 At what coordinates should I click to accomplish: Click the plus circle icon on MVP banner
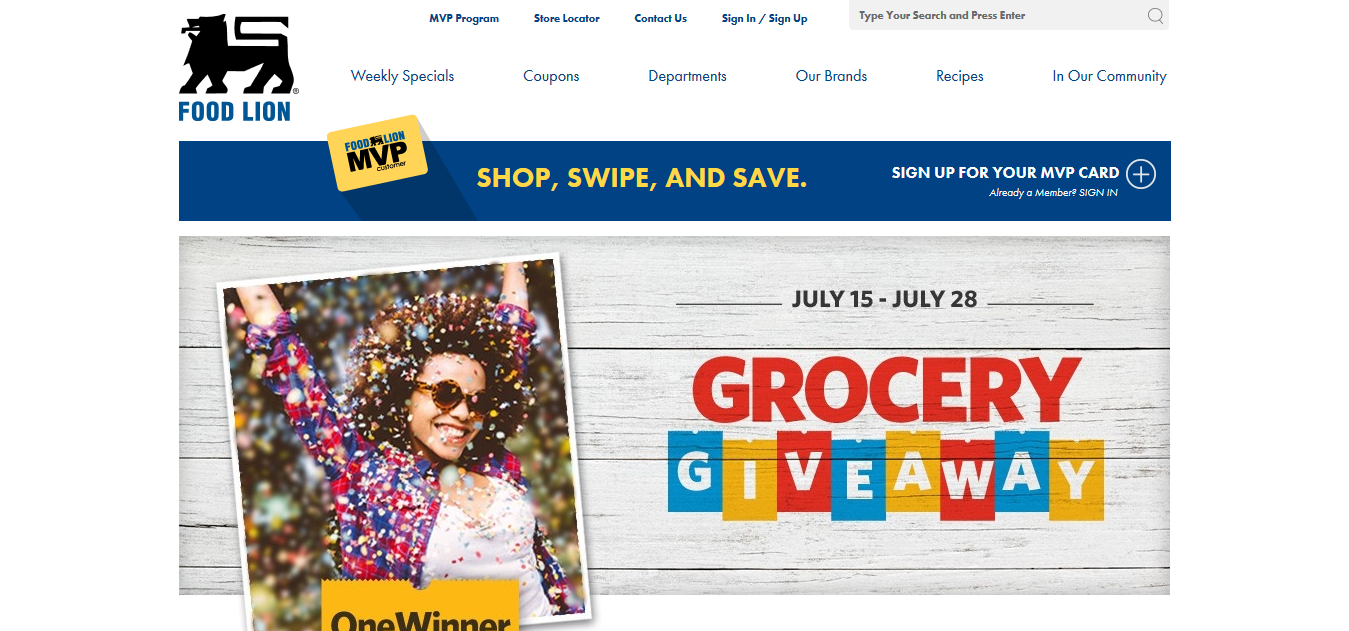point(1141,174)
